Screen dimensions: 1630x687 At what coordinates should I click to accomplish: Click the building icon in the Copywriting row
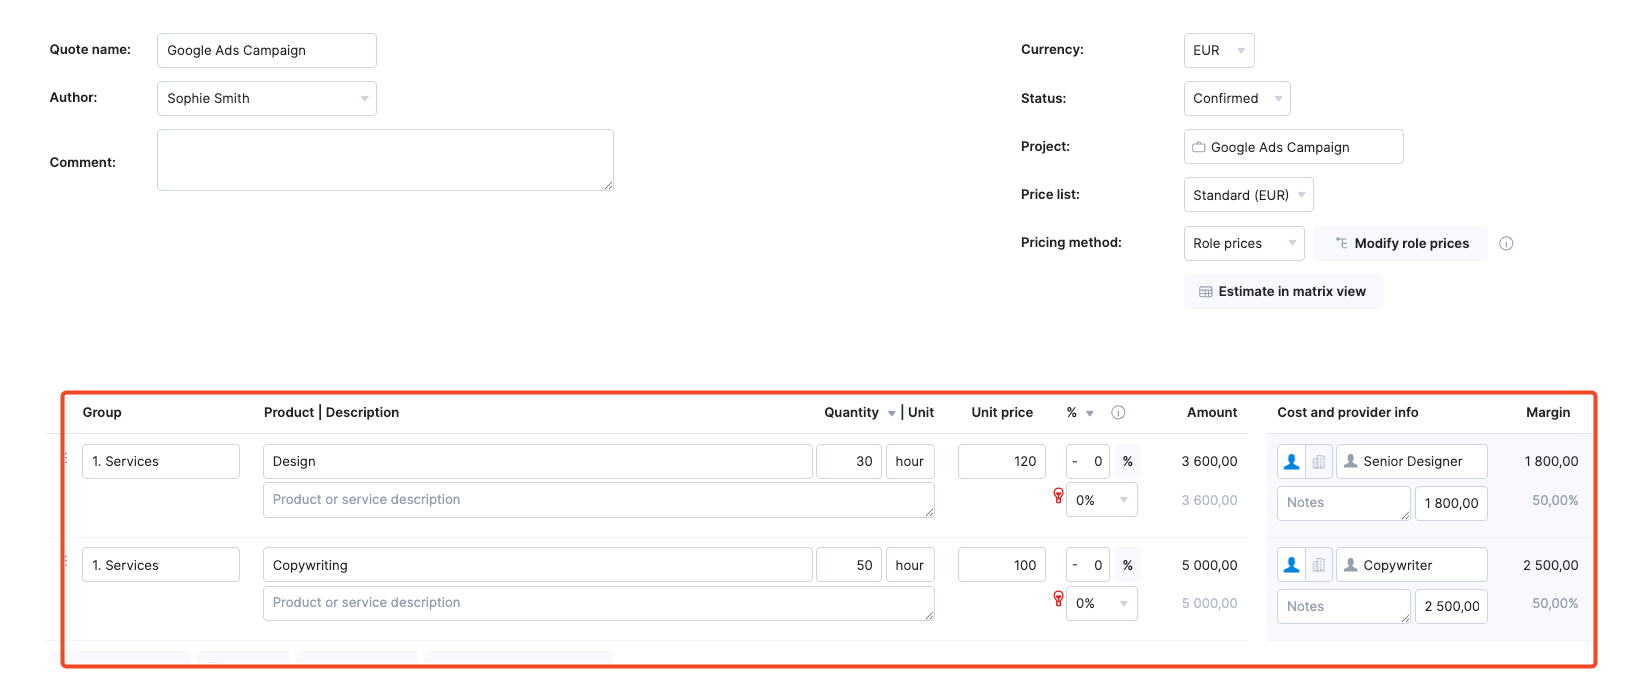coord(1319,565)
